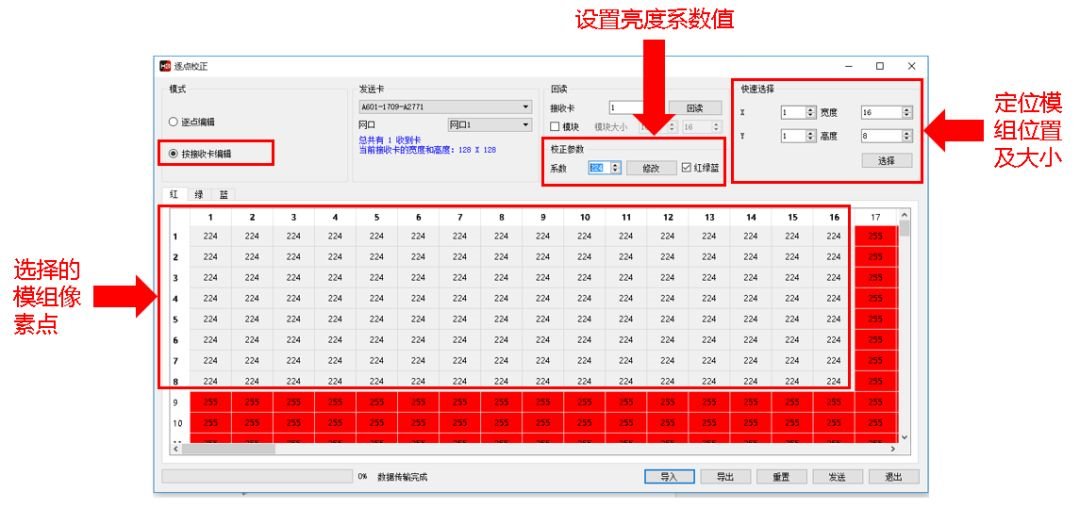Click the horizontal scrollbar thumb under the table
Image resolution: width=1080 pixels, height=508 pixels.
click(x=228, y=449)
